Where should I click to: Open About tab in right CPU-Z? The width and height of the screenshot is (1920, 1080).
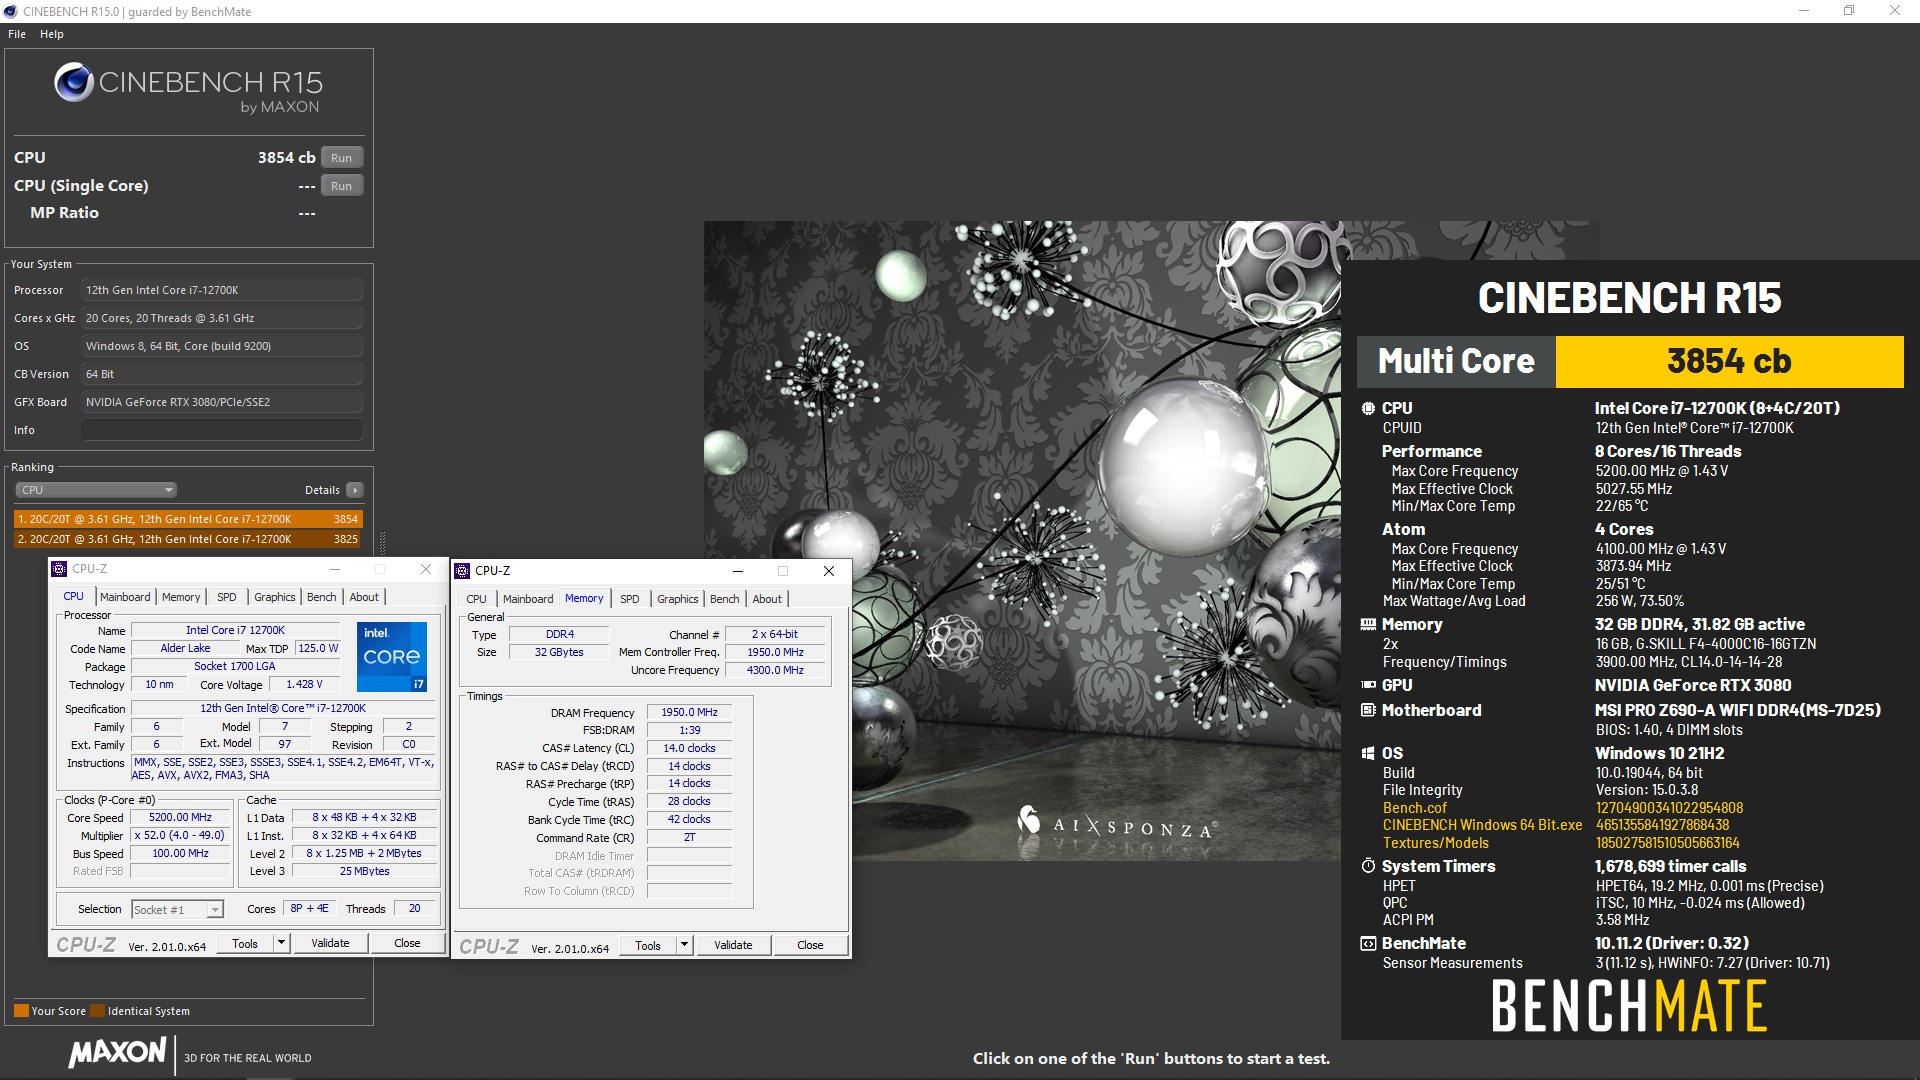pos(767,599)
